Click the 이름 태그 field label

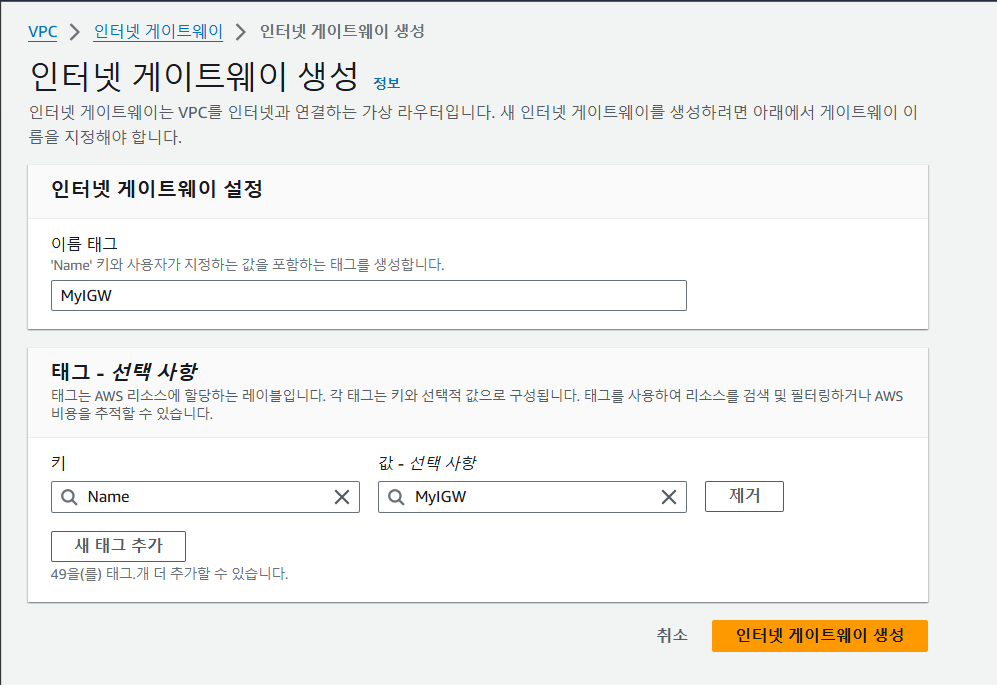(84, 244)
